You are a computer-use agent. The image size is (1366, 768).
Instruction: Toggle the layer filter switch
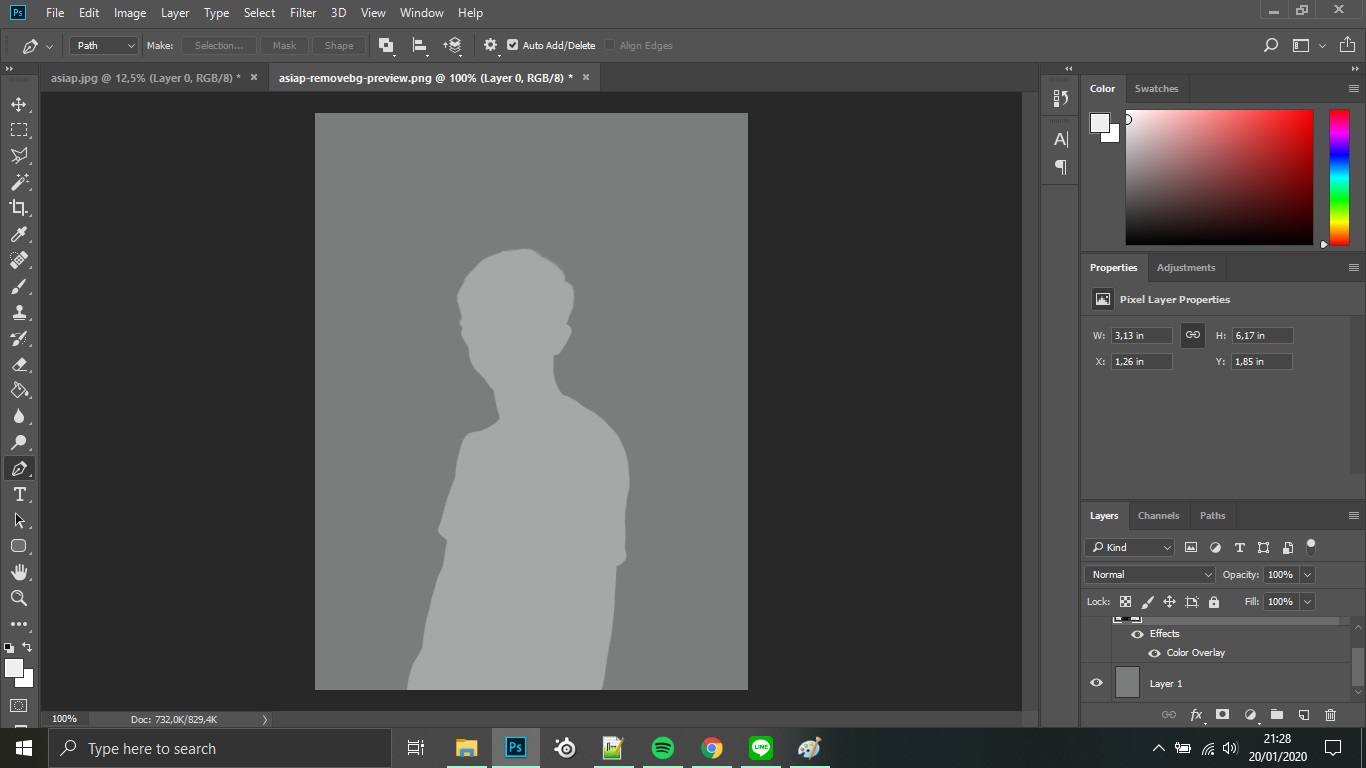click(1311, 546)
